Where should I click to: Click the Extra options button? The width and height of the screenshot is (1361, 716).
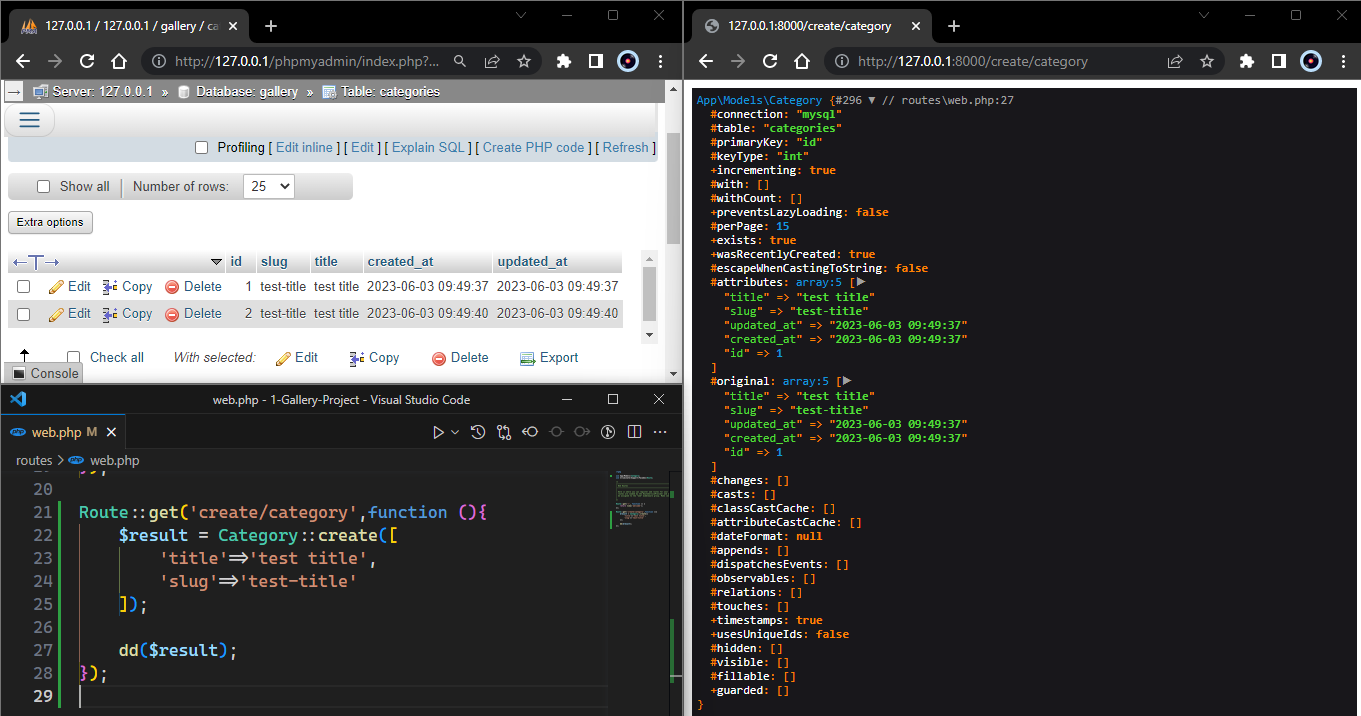pos(50,222)
